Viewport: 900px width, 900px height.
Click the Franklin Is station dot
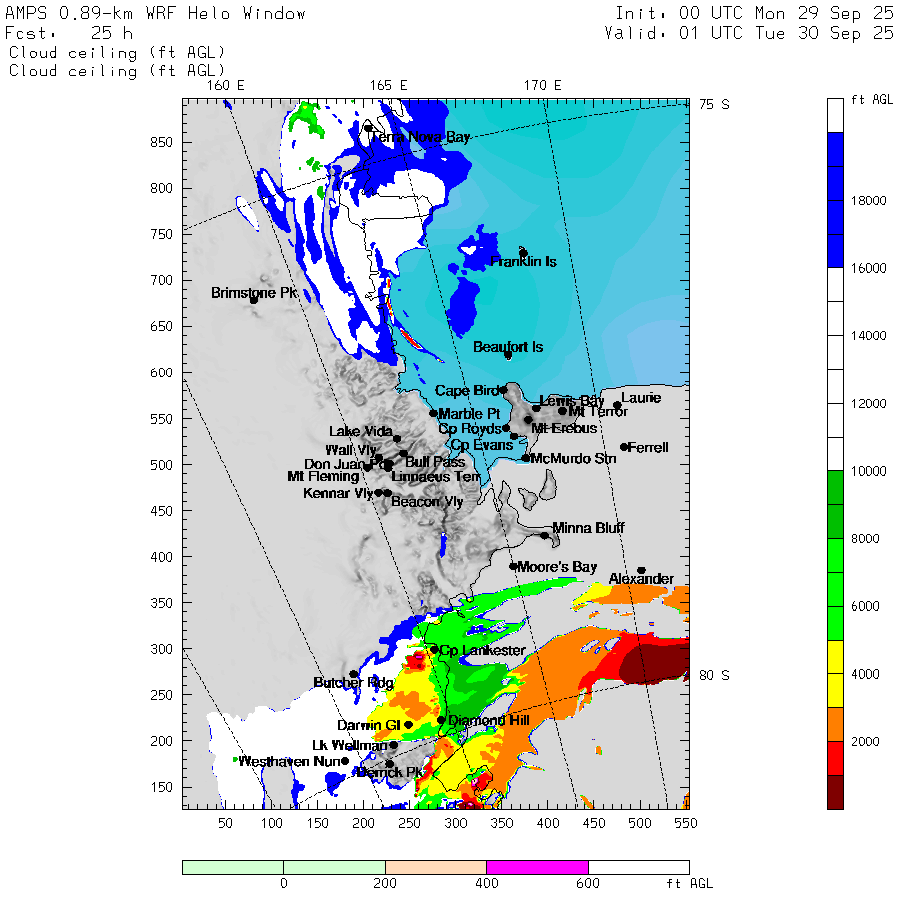point(523,253)
